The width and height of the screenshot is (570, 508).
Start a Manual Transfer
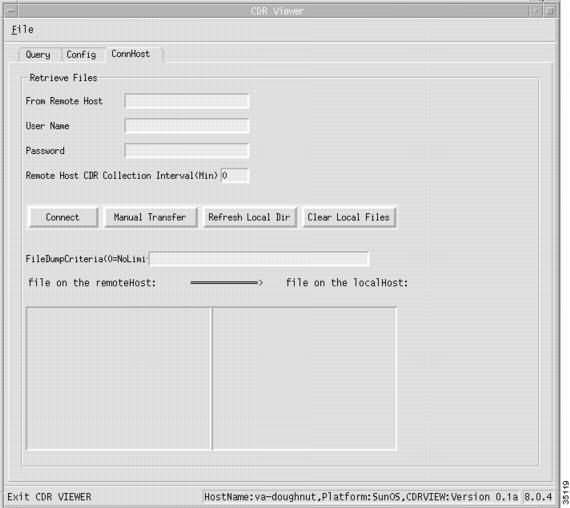click(150, 217)
